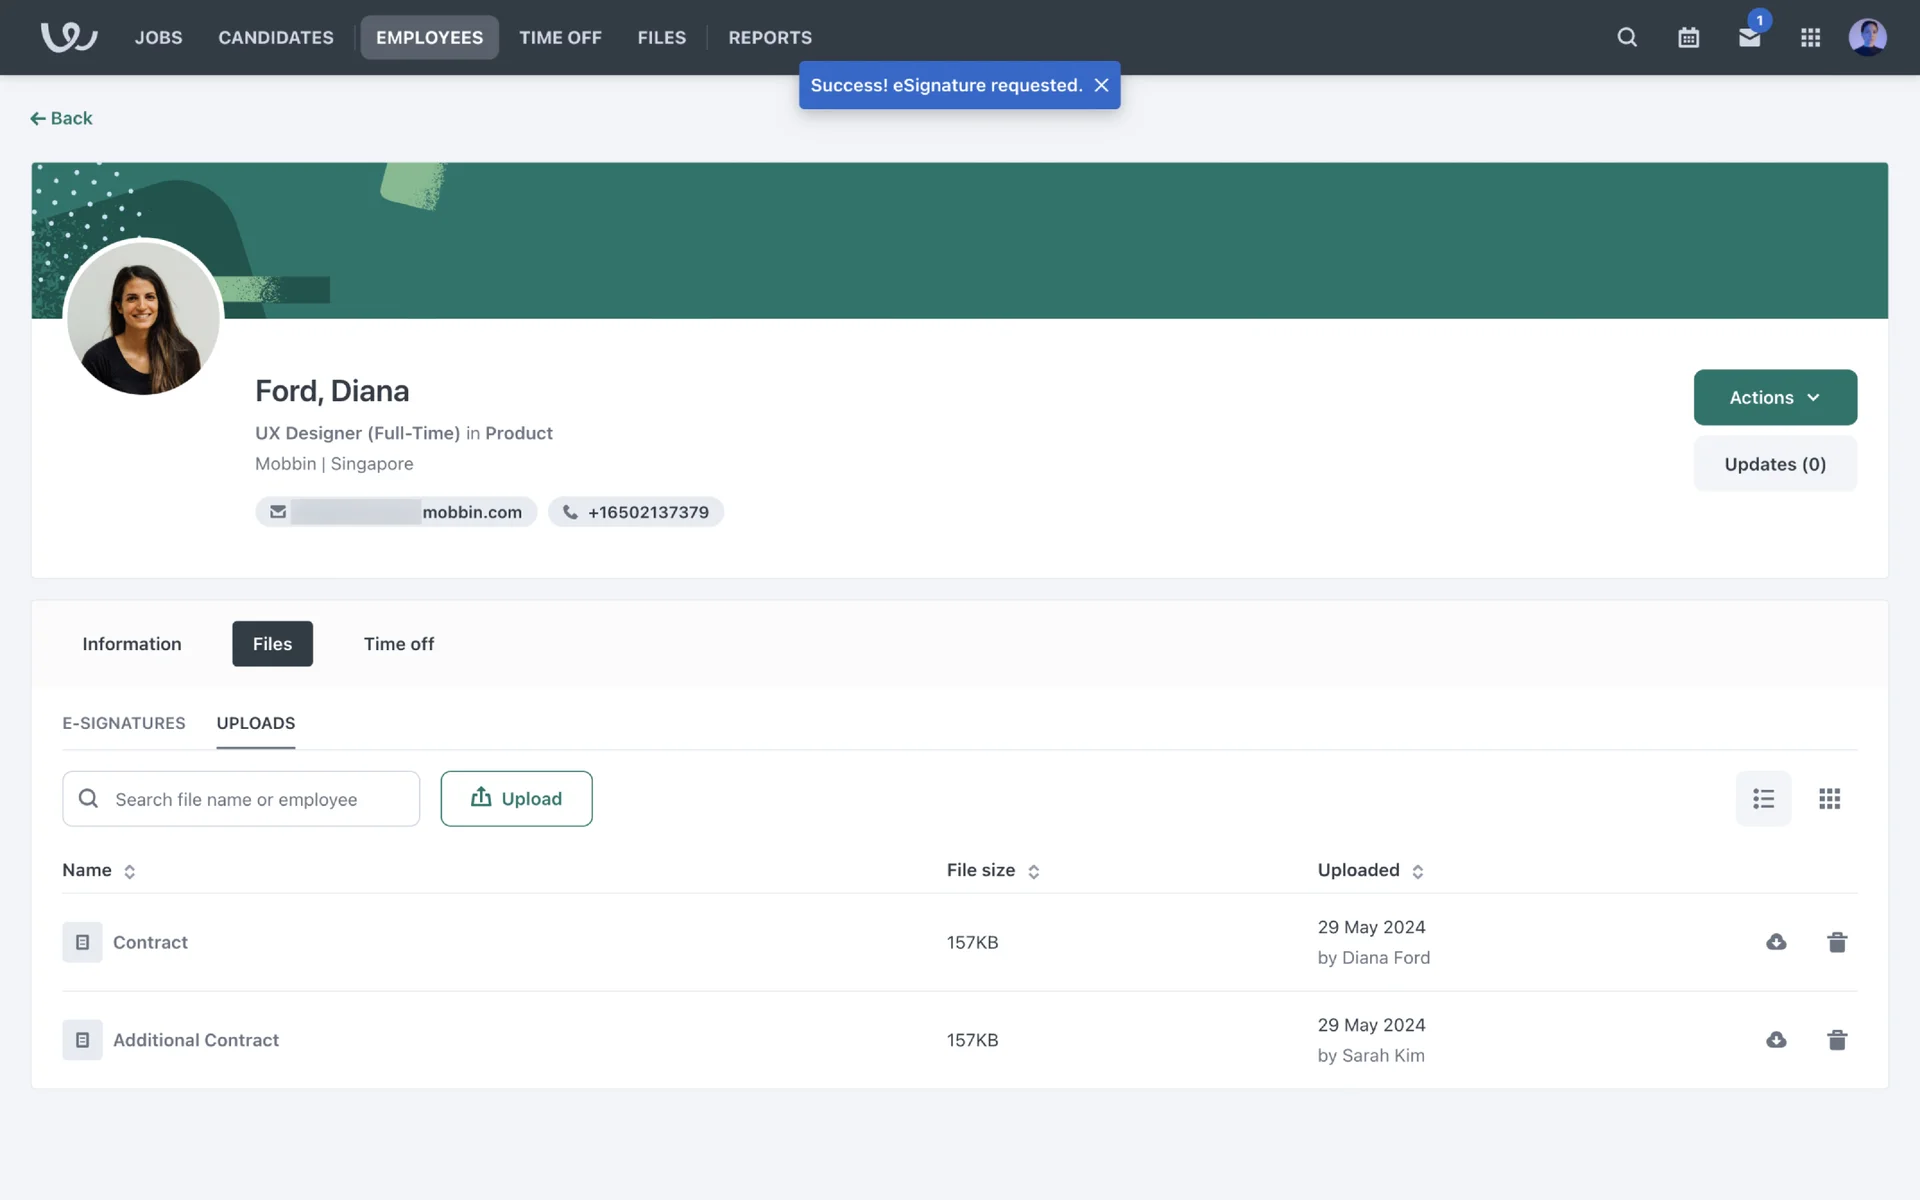This screenshot has height=1200, width=1920.
Task: Open the apps grid launcher icon
Action: click(x=1810, y=37)
